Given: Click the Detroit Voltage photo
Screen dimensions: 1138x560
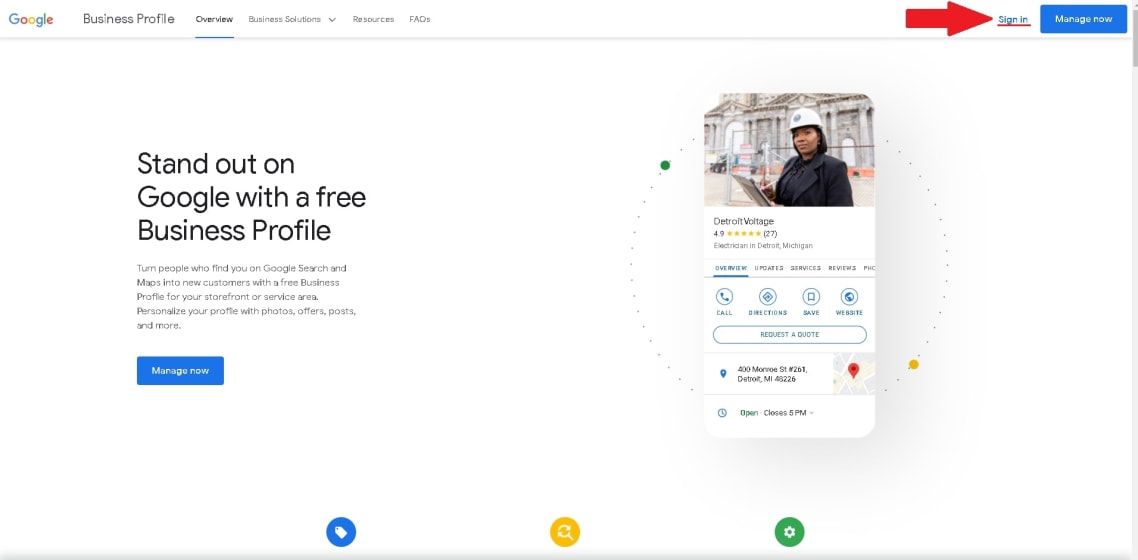Looking at the screenshot, I should pos(789,150).
